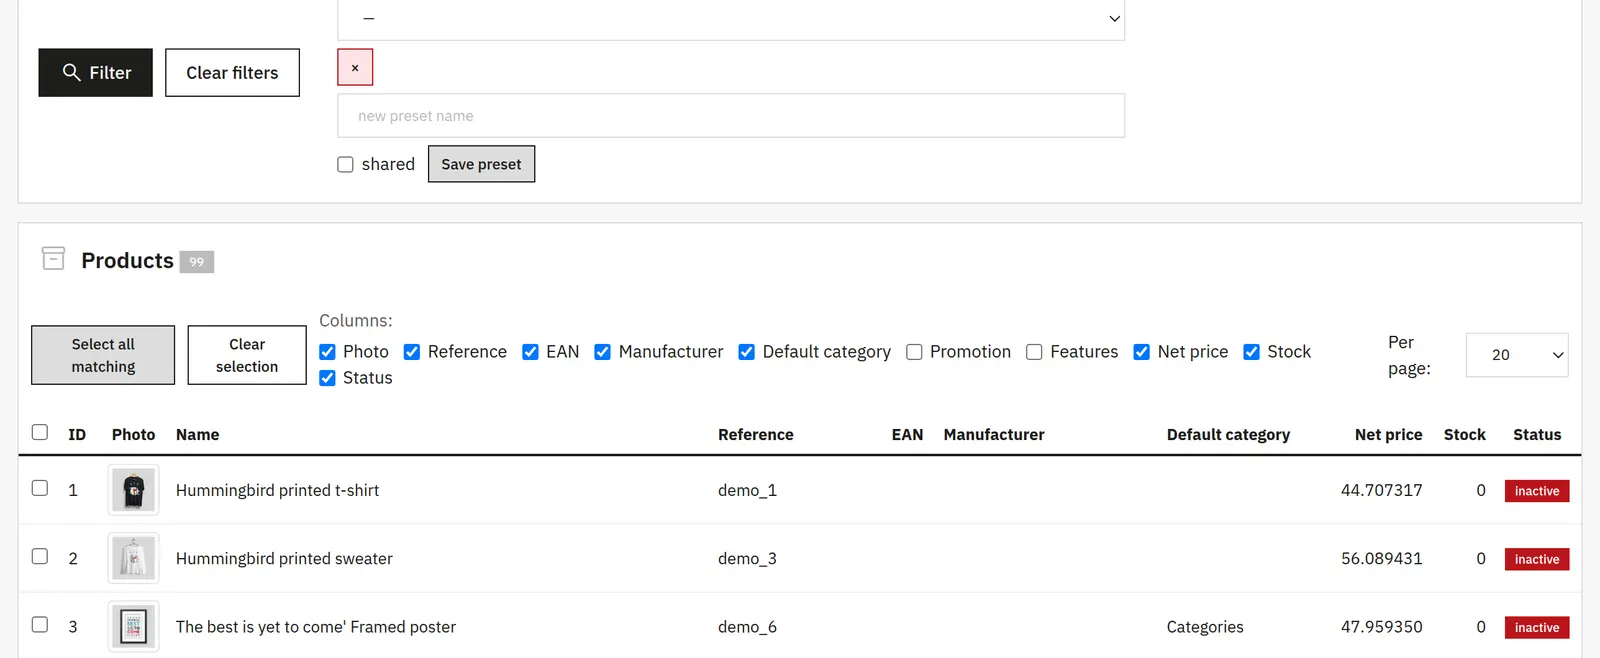Click the Clear selection button
The height and width of the screenshot is (658, 1600).
247,355
